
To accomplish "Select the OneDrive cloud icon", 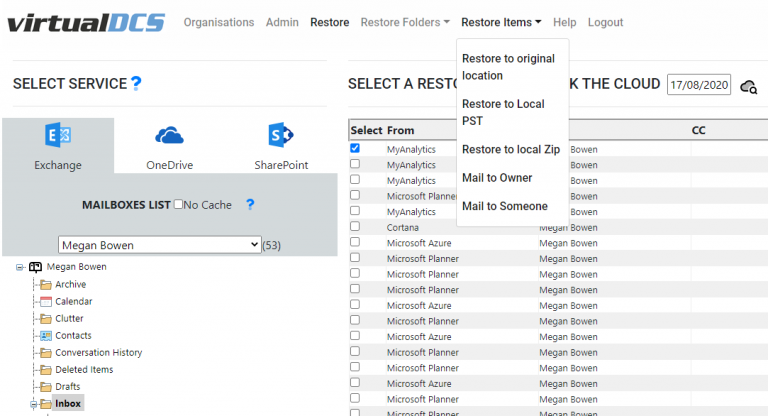I will click(169, 135).
